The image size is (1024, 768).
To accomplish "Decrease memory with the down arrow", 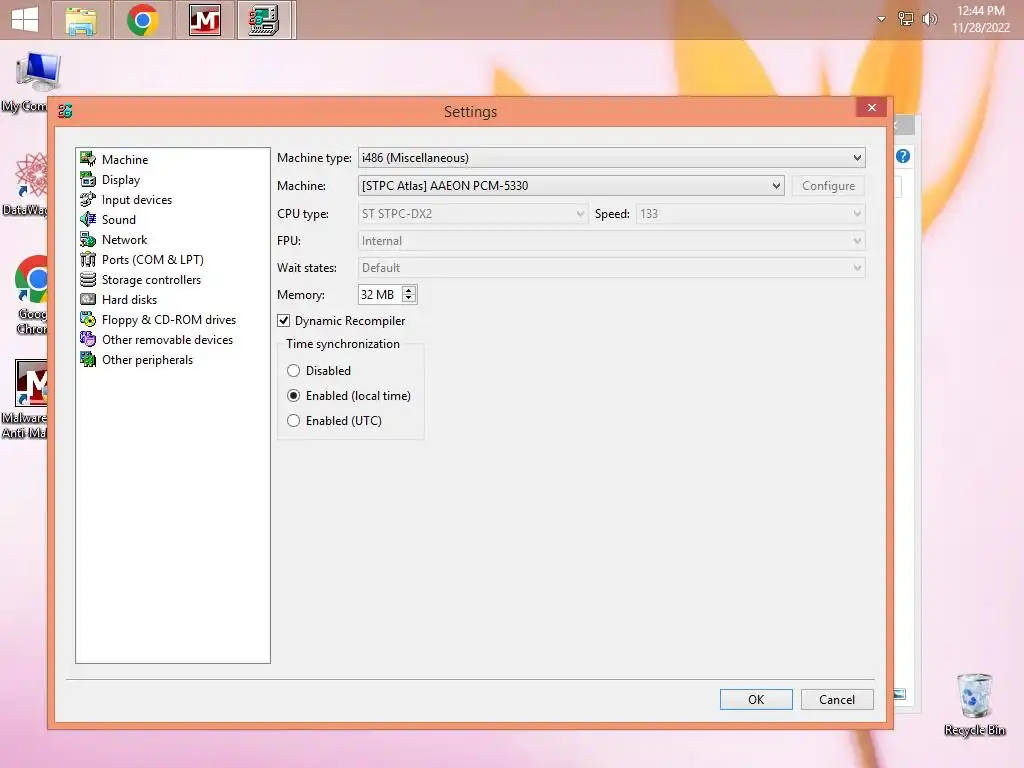I will 409,298.
